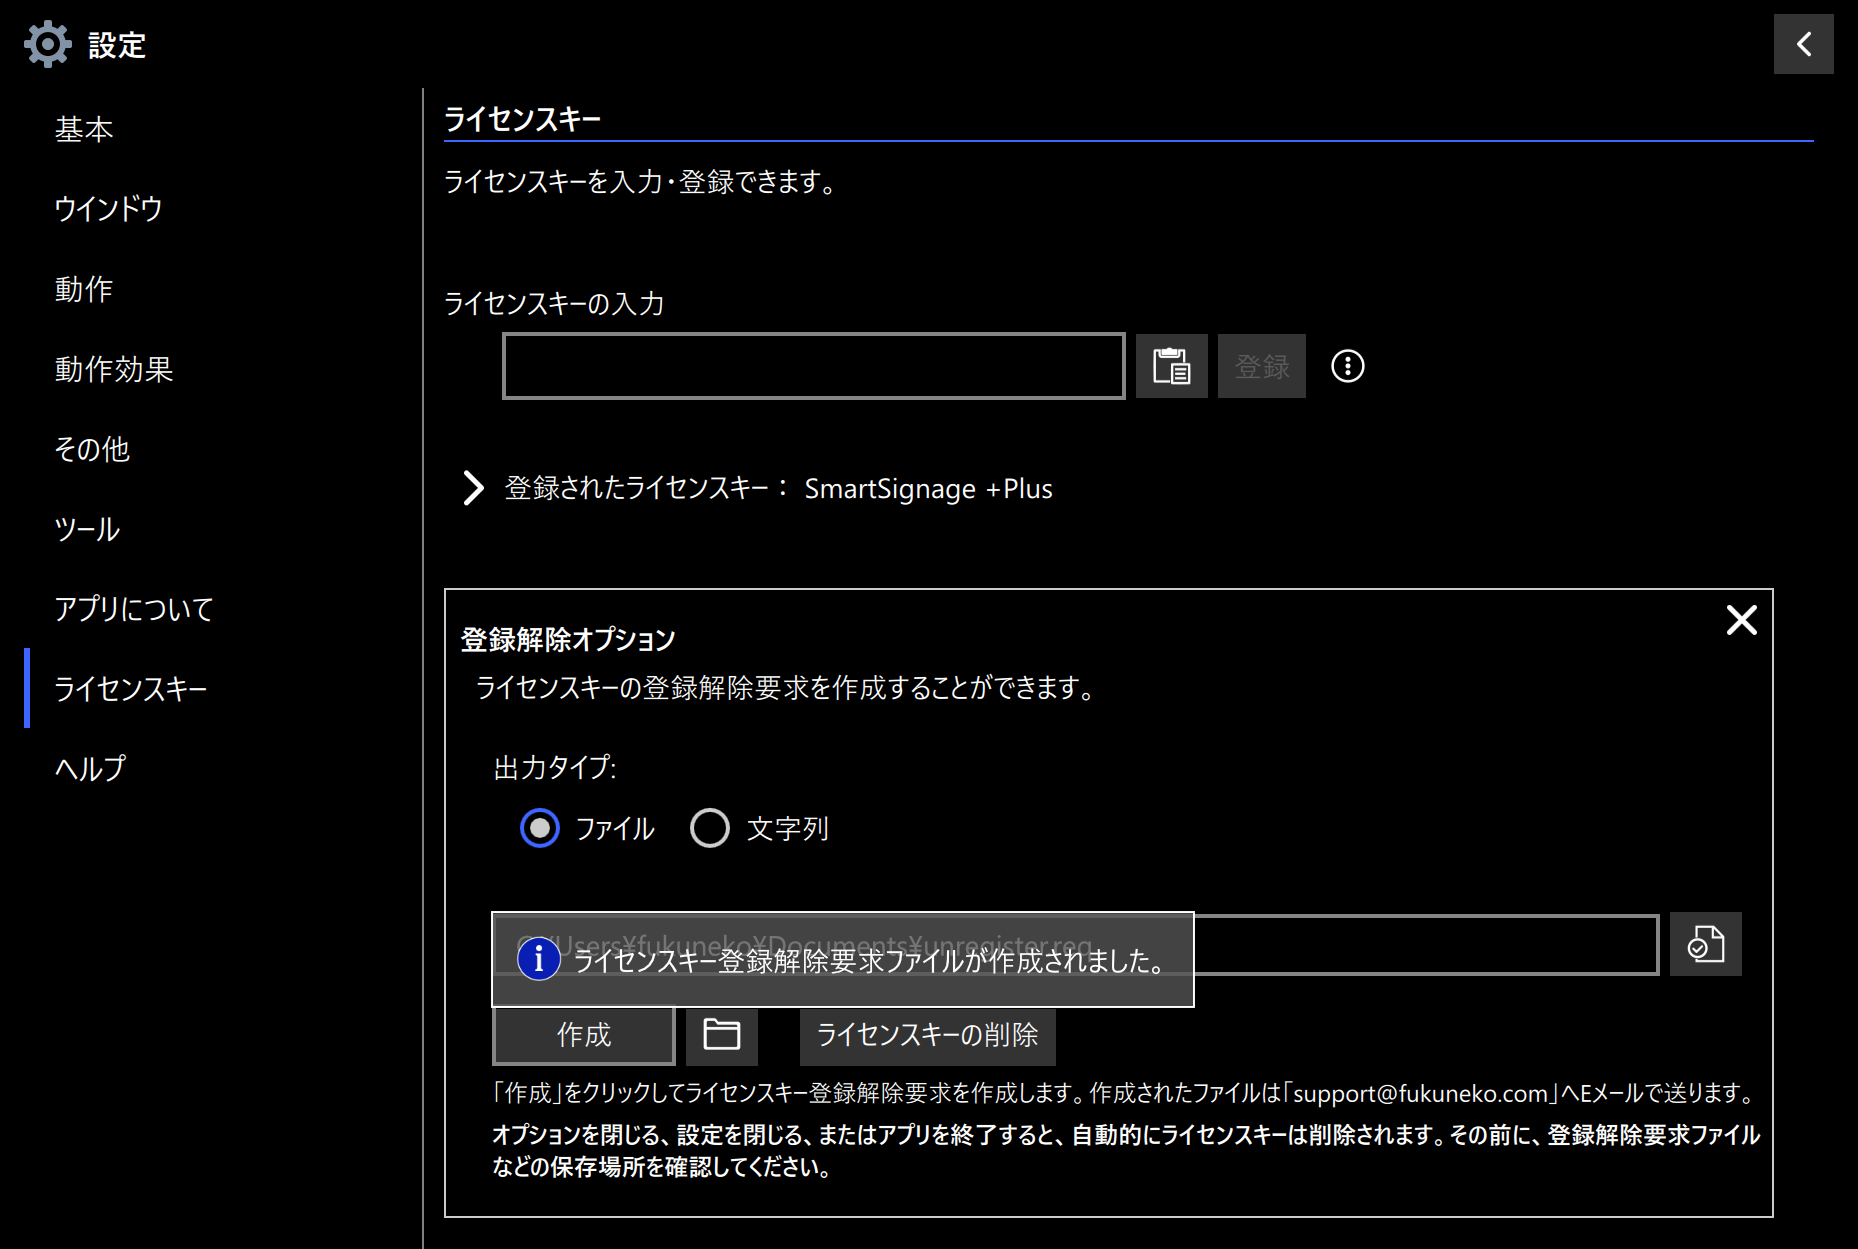Click the select output file icon
The width and height of the screenshot is (1858, 1249).
pos(1705,944)
